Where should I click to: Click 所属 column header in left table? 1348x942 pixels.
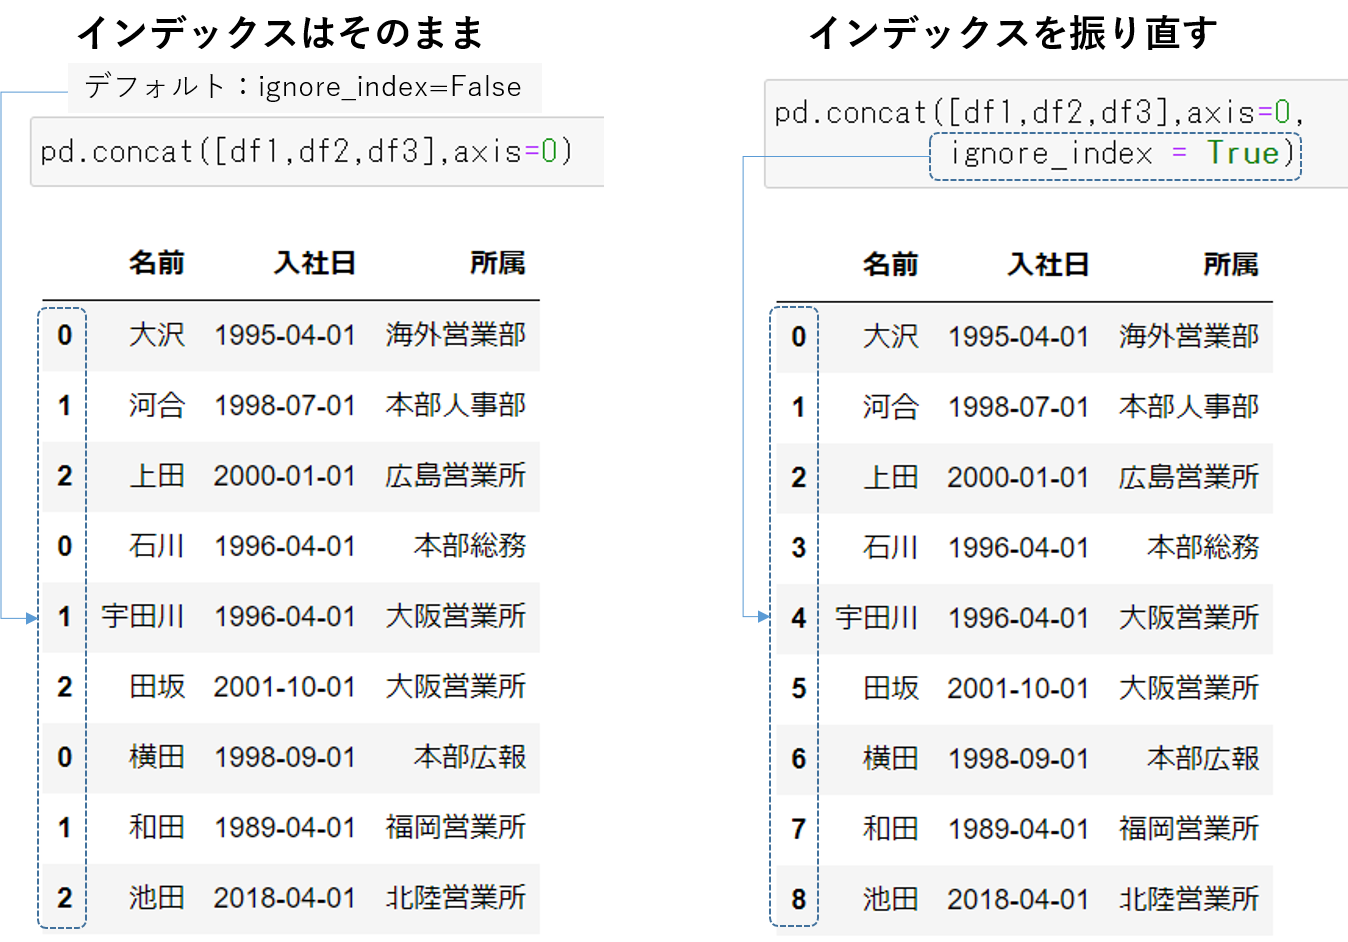click(497, 263)
